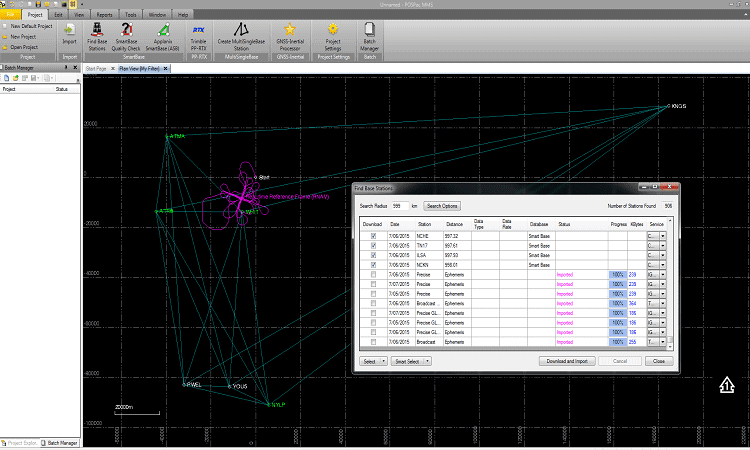Open Service dropdown in NCHE row
The image size is (750, 450).
663,236
